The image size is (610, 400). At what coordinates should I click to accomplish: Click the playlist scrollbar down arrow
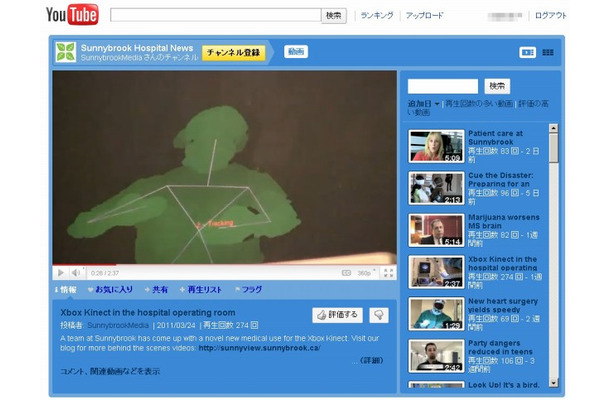553,383
